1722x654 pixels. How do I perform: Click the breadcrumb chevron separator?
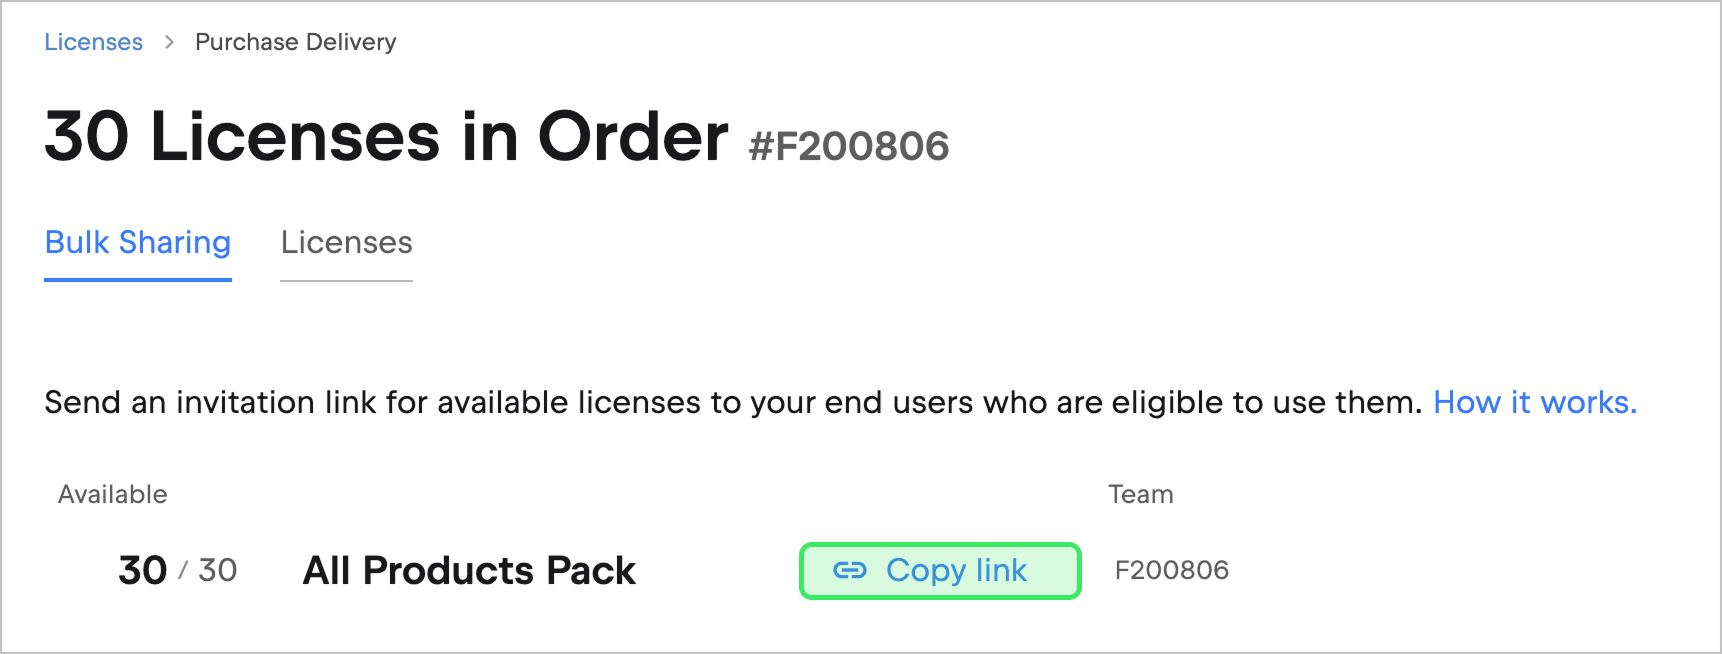coord(169,42)
